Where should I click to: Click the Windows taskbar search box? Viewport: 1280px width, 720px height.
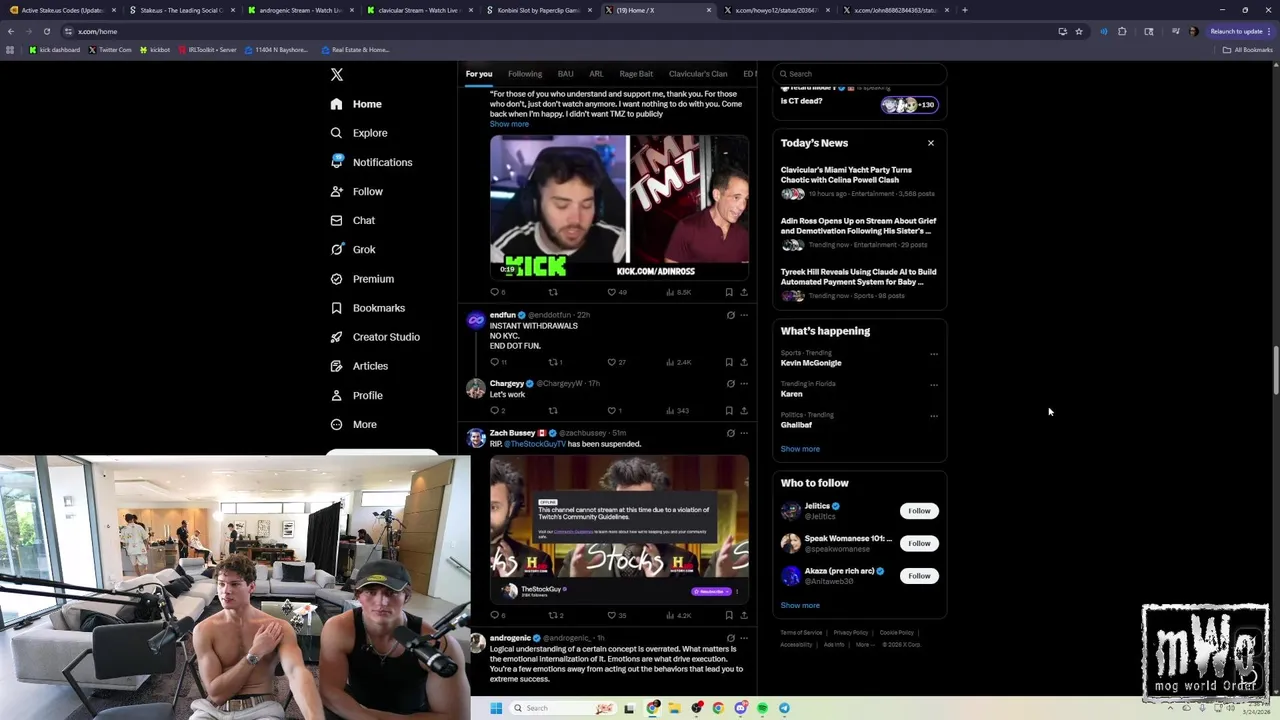point(565,708)
